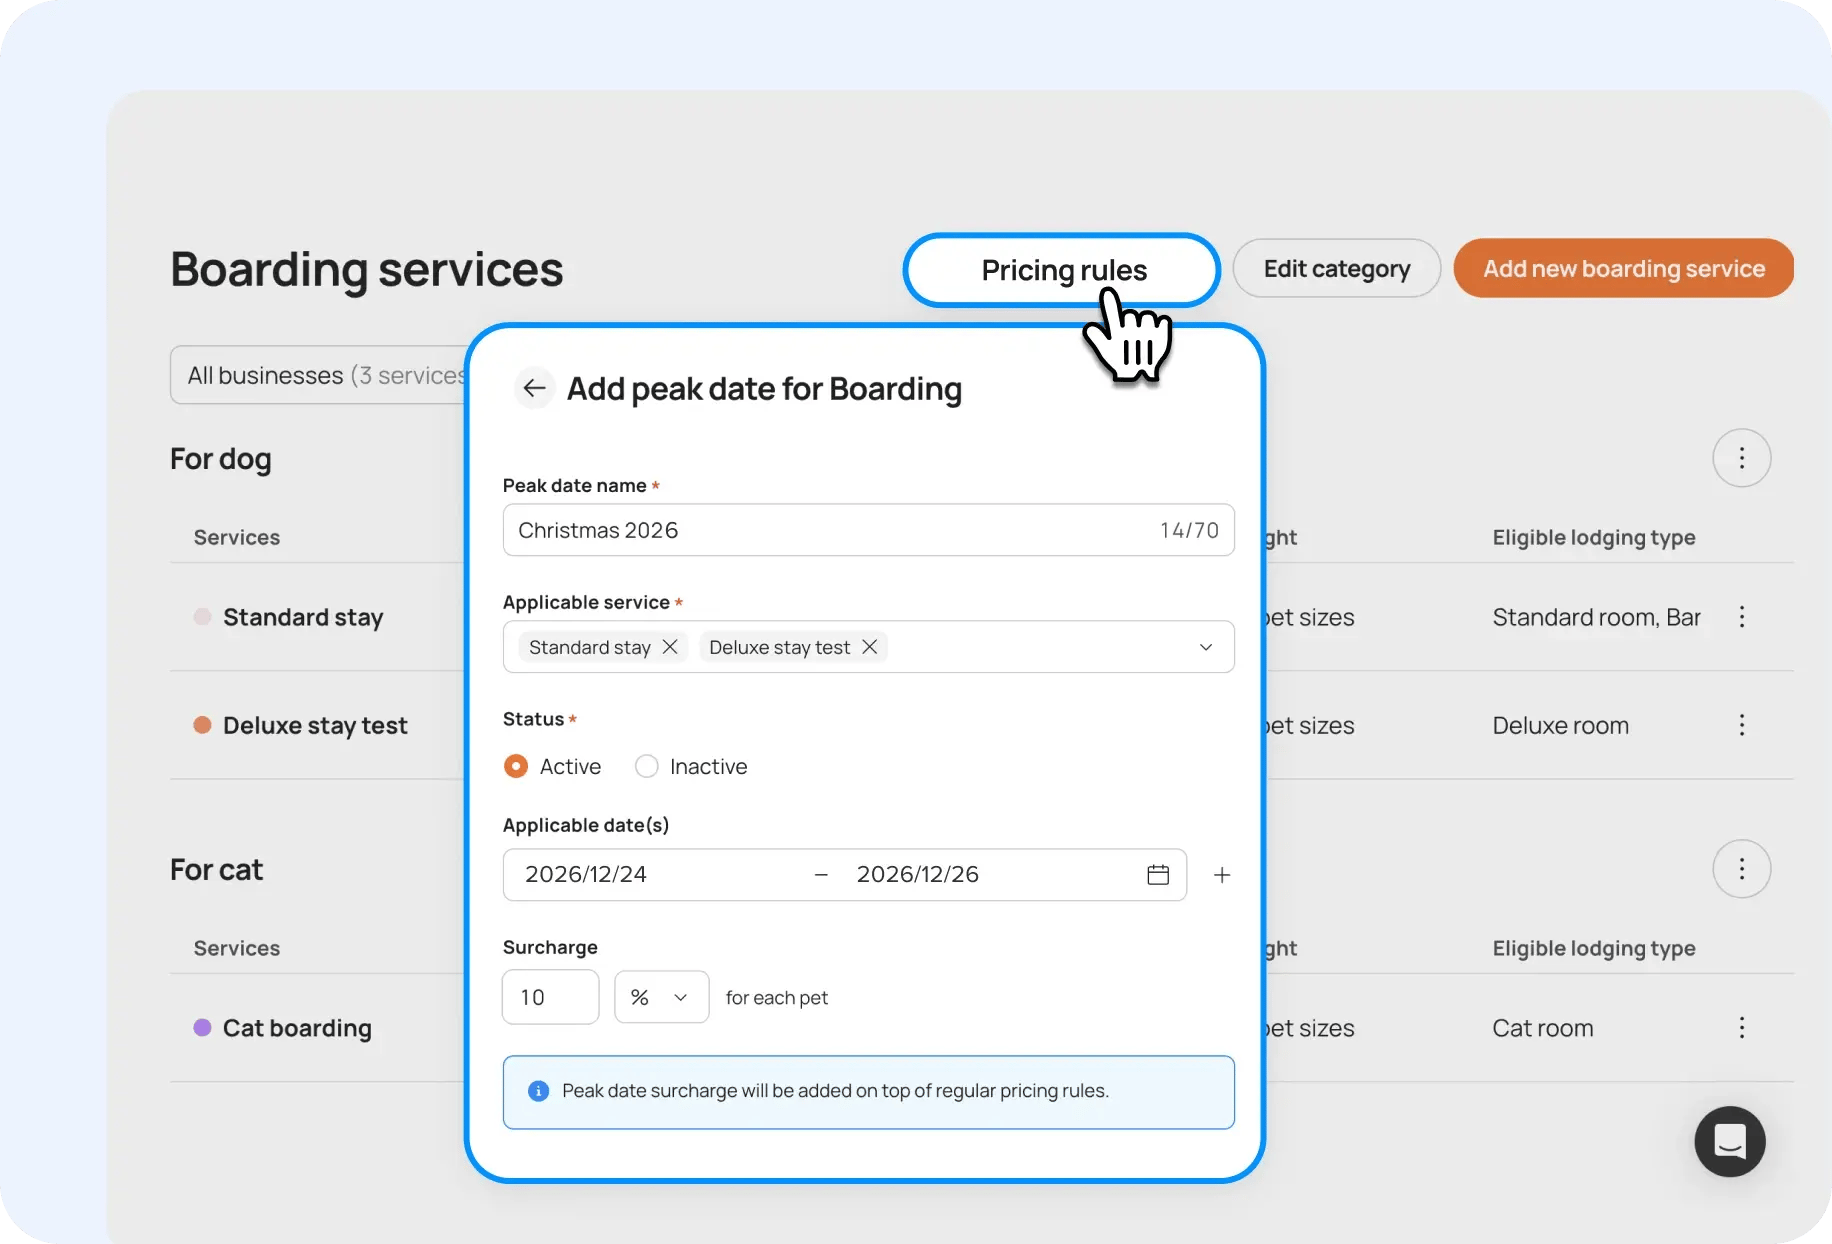Edit the Peak date name field

(868, 530)
